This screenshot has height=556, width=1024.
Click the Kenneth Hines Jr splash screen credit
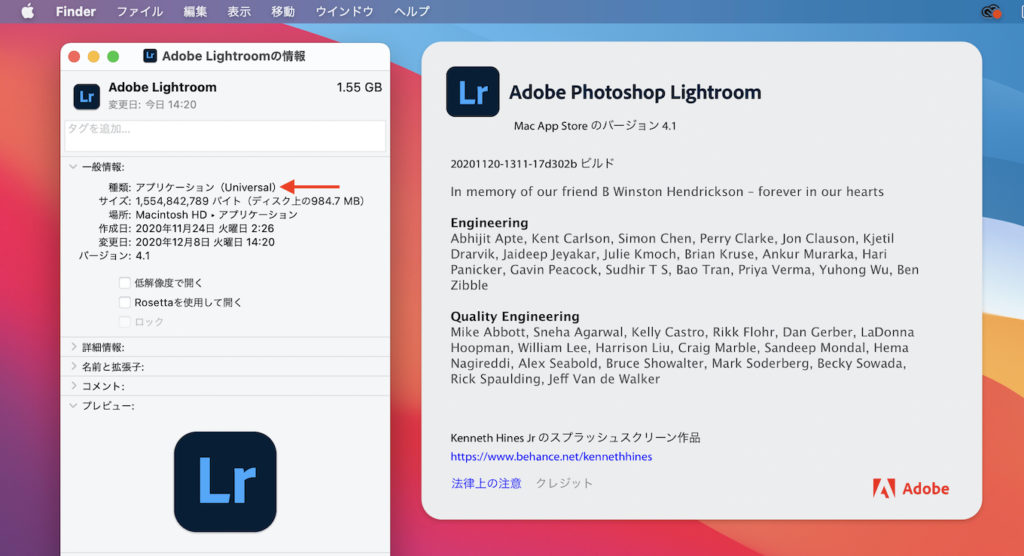[x=575, y=438]
